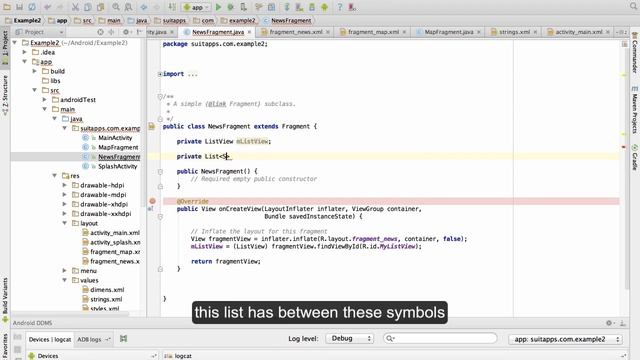Click the Undo arrow icon
The width and height of the screenshot is (640, 360).
point(48,7)
